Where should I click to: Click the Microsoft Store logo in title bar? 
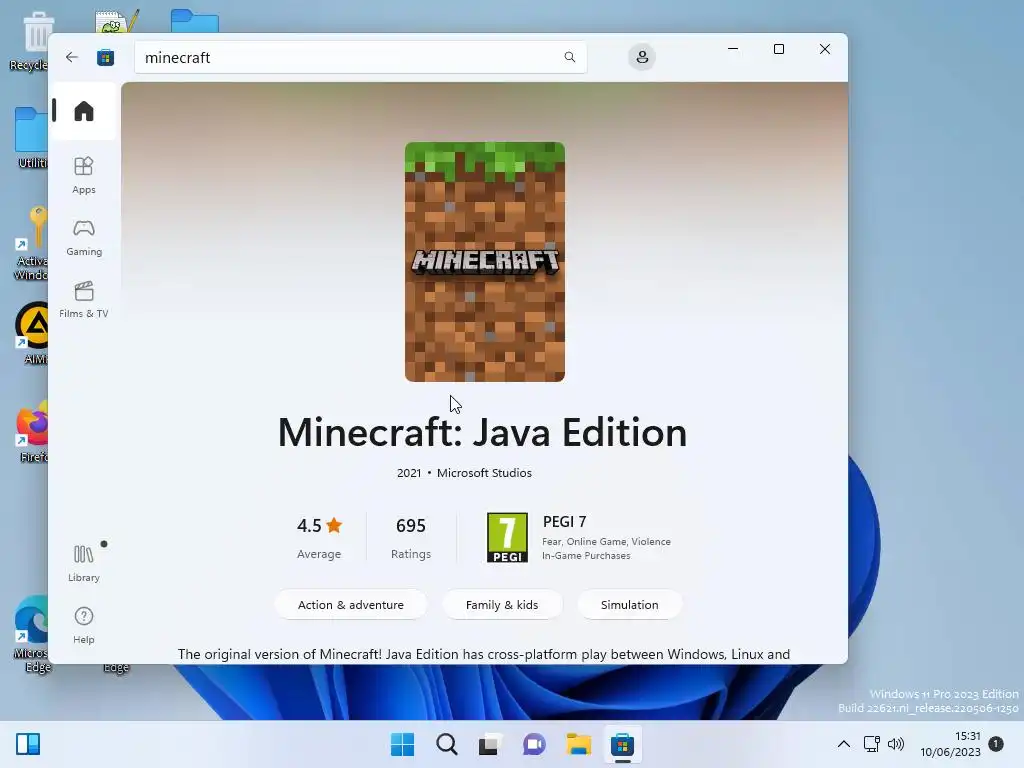pos(105,57)
